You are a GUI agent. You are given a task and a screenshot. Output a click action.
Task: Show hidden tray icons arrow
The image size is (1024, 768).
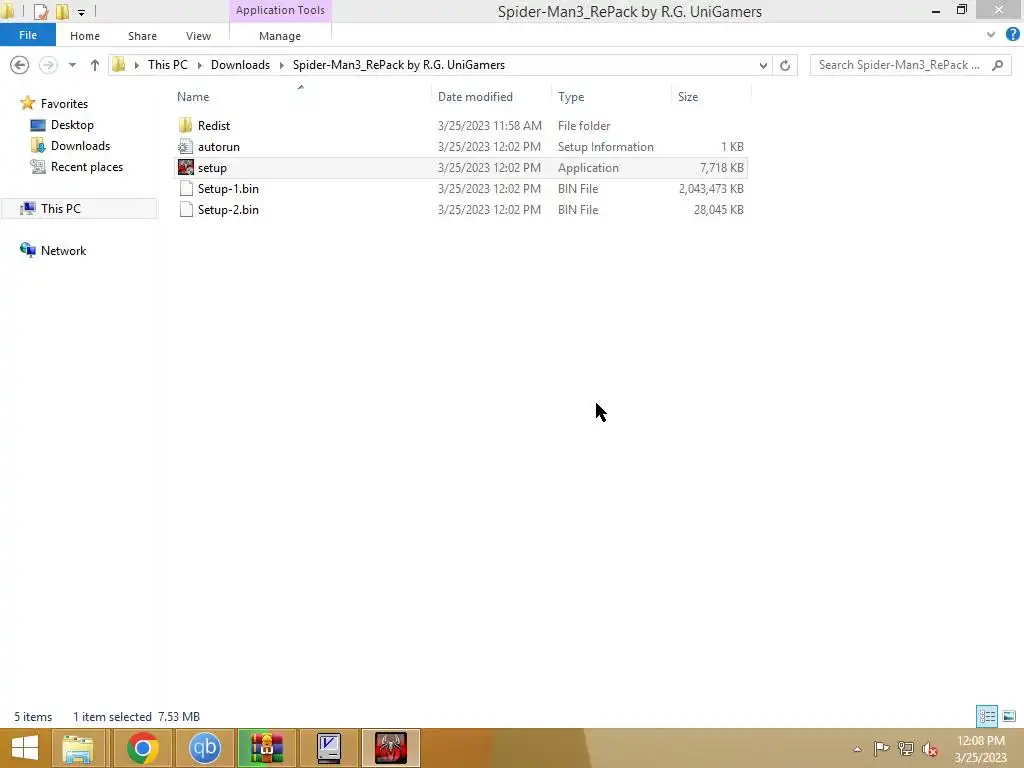tap(857, 749)
